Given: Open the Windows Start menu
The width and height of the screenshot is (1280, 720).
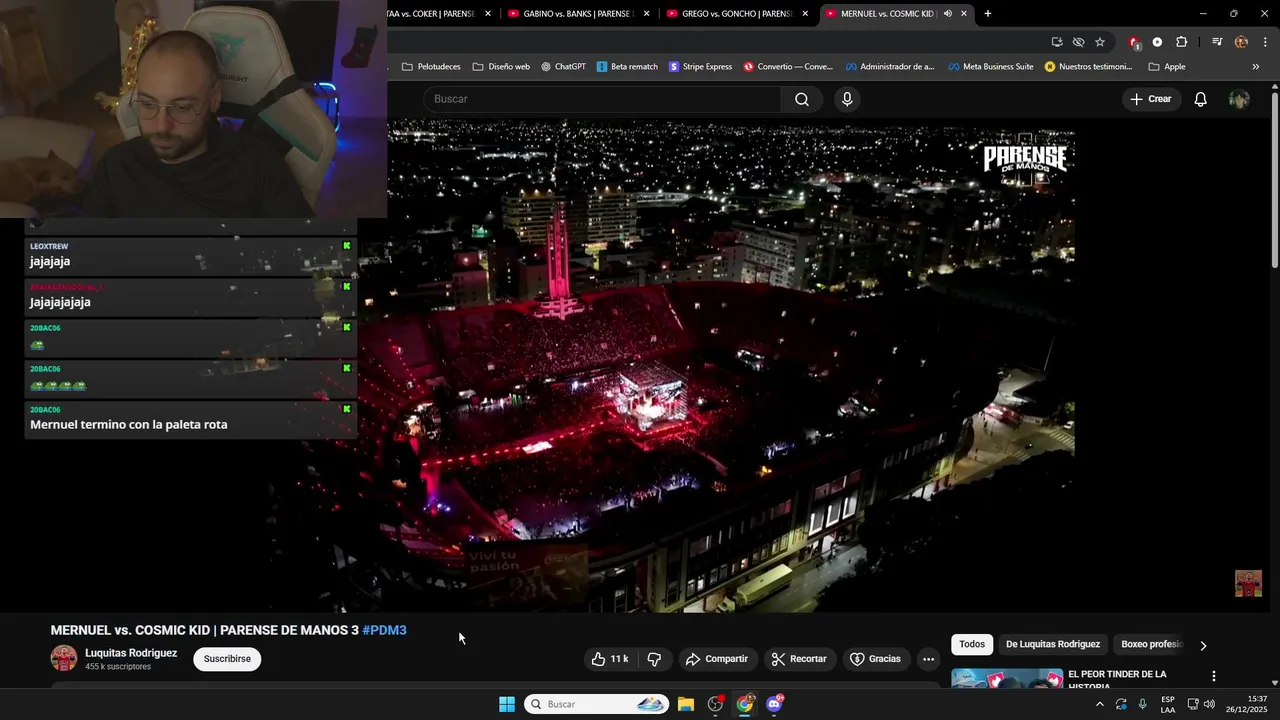Looking at the screenshot, I should [x=507, y=704].
